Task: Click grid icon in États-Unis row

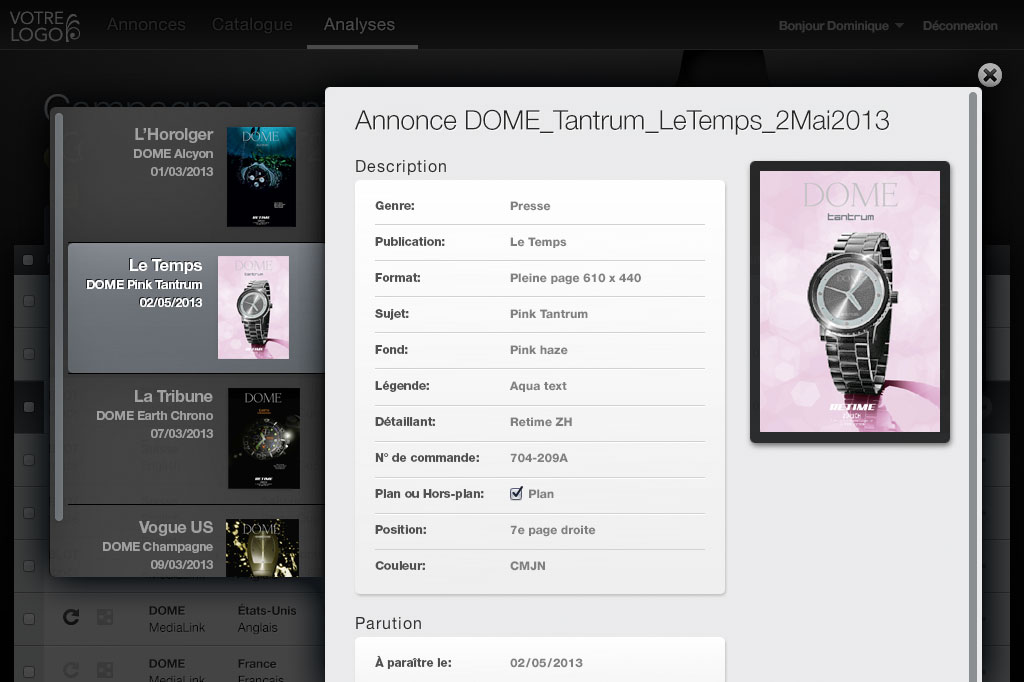Action: click(x=104, y=618)
